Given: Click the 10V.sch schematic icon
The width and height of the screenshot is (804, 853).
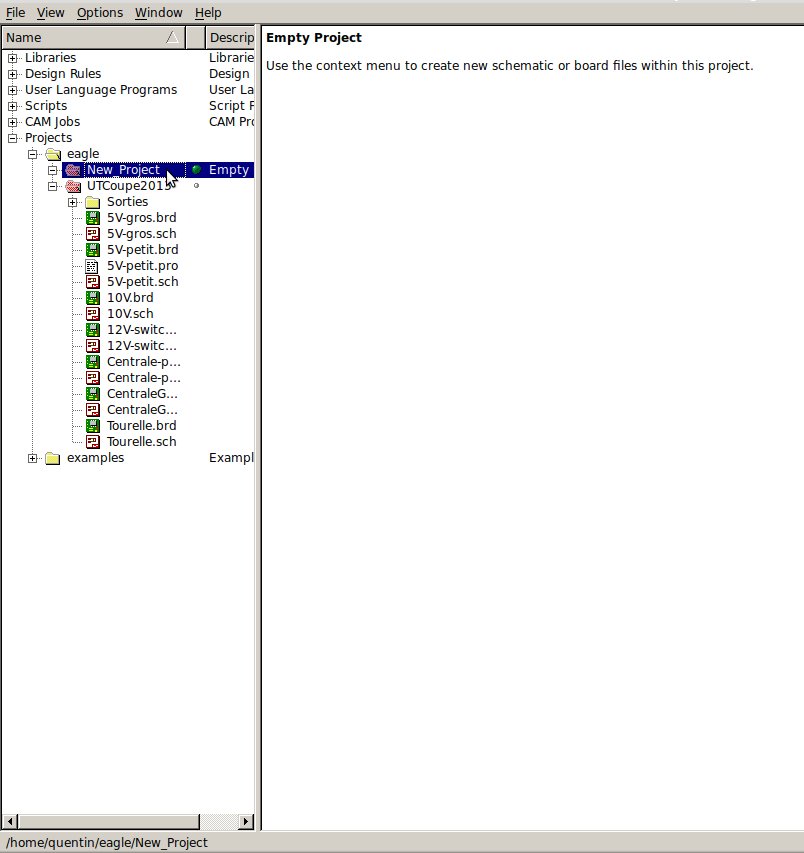Looking at the screenshot, I should tap(93, 314).
